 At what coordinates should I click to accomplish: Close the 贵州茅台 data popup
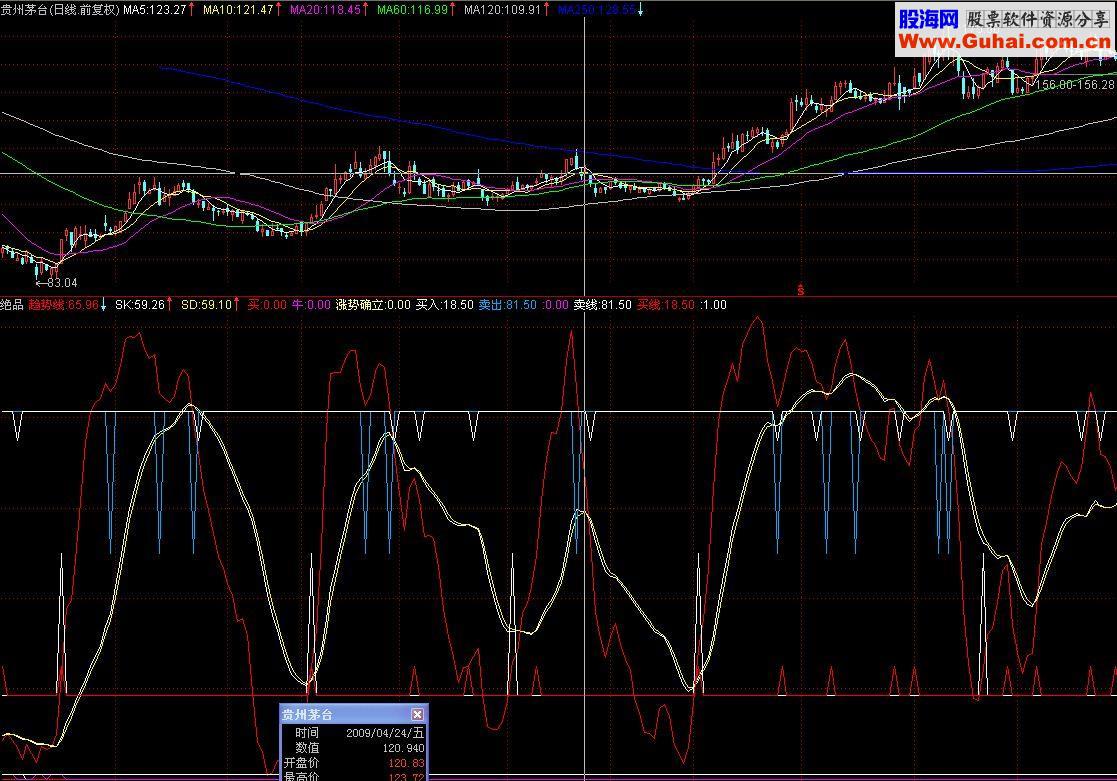417,714
